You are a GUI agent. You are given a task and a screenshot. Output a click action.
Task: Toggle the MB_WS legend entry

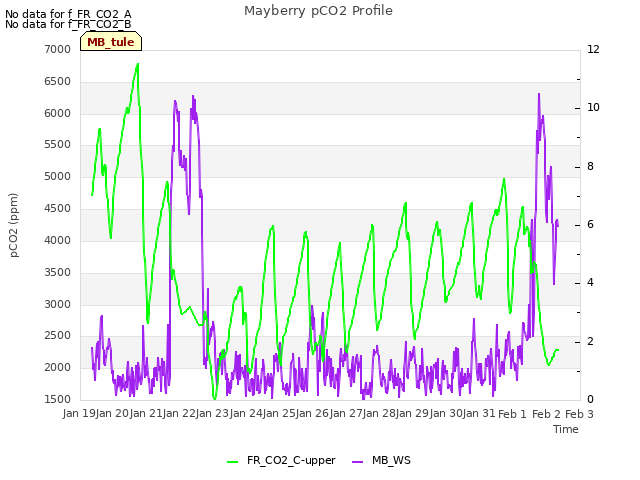click(381, 460)
